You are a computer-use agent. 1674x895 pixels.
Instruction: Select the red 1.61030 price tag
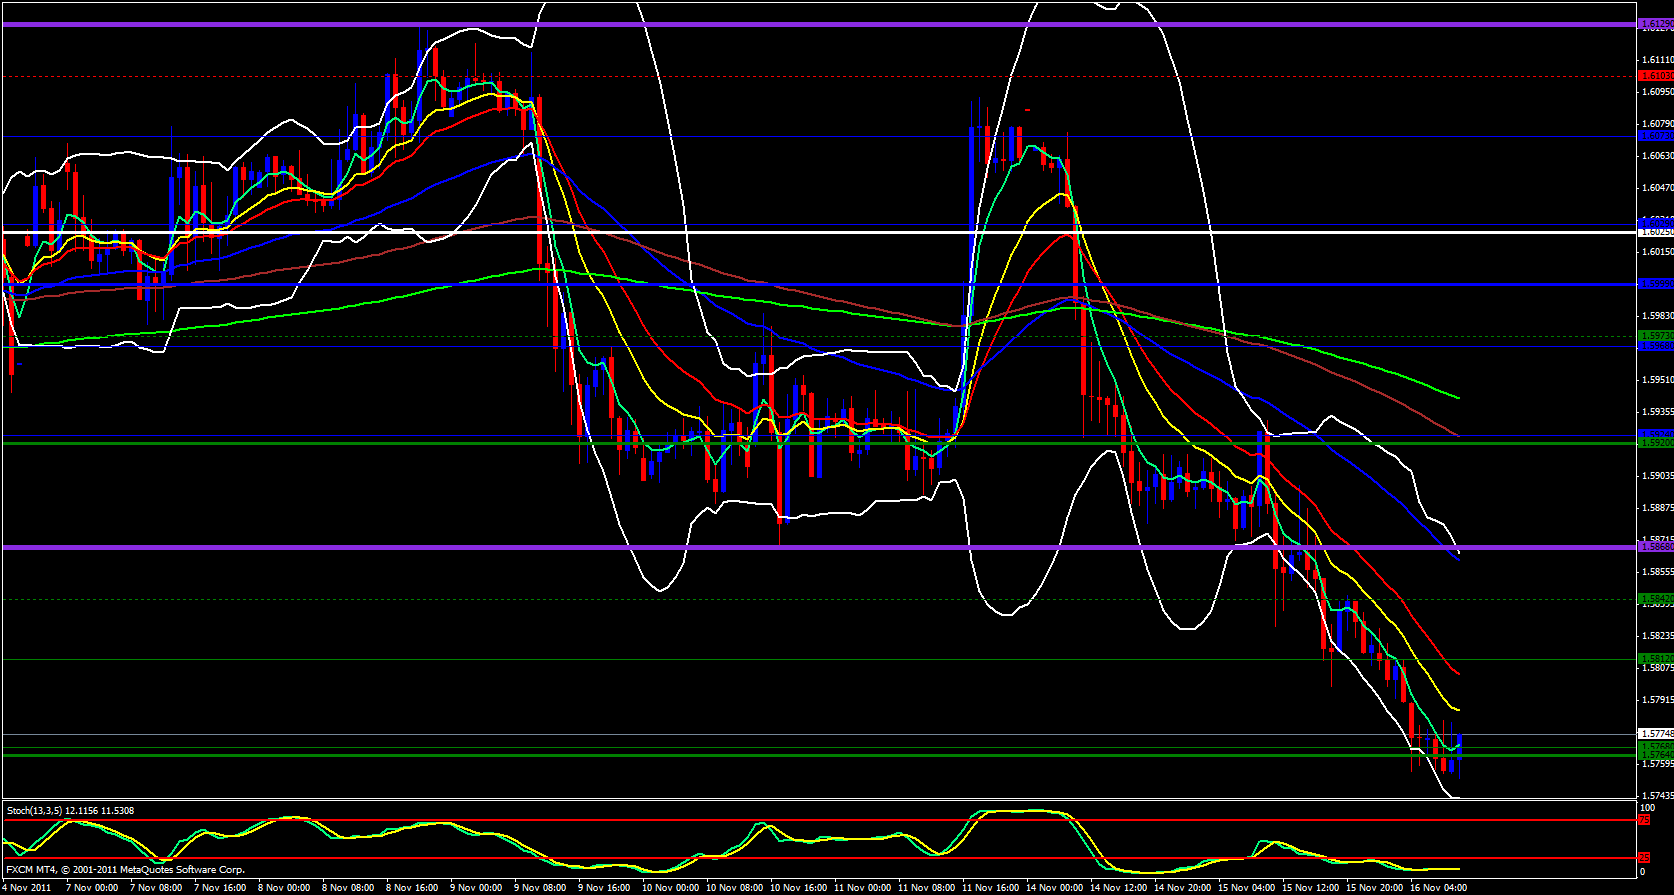[1655, 76]
